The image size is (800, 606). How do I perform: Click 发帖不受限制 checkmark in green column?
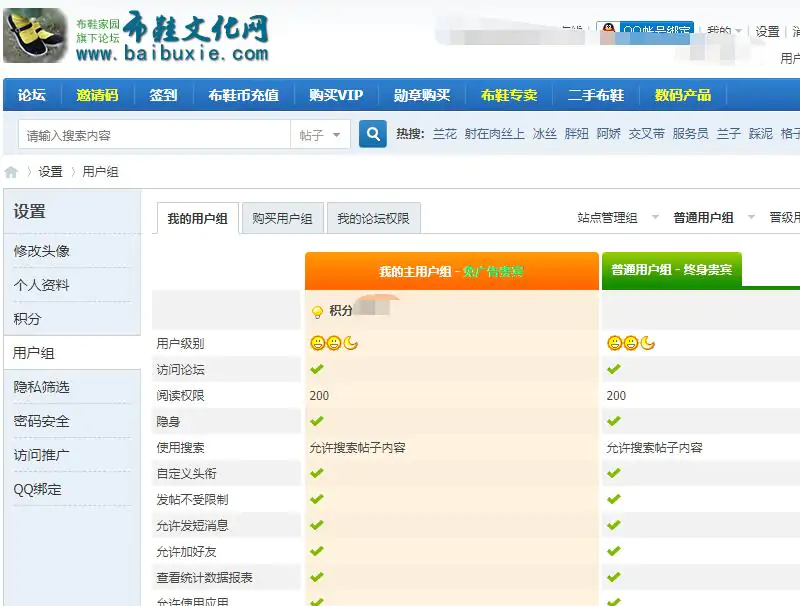click(614, 499)
